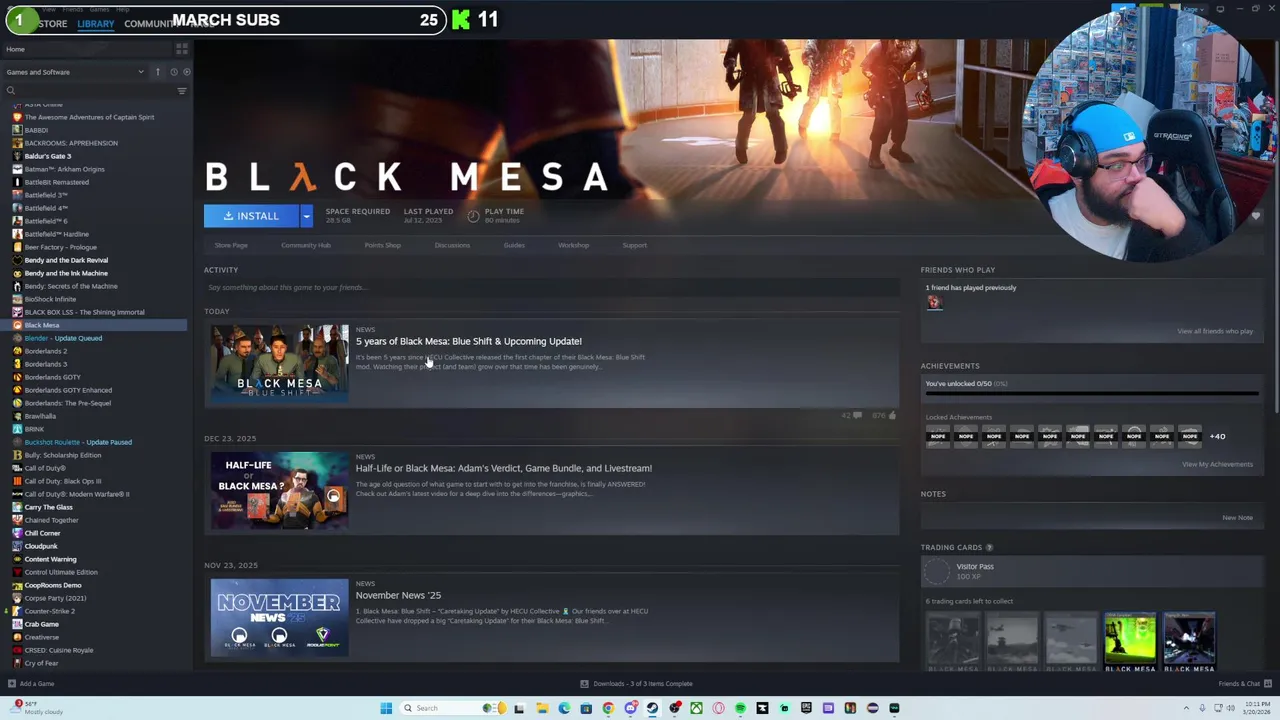Open the Library tab in Steam navigation
1280x720 pixels.
point(96,24)
